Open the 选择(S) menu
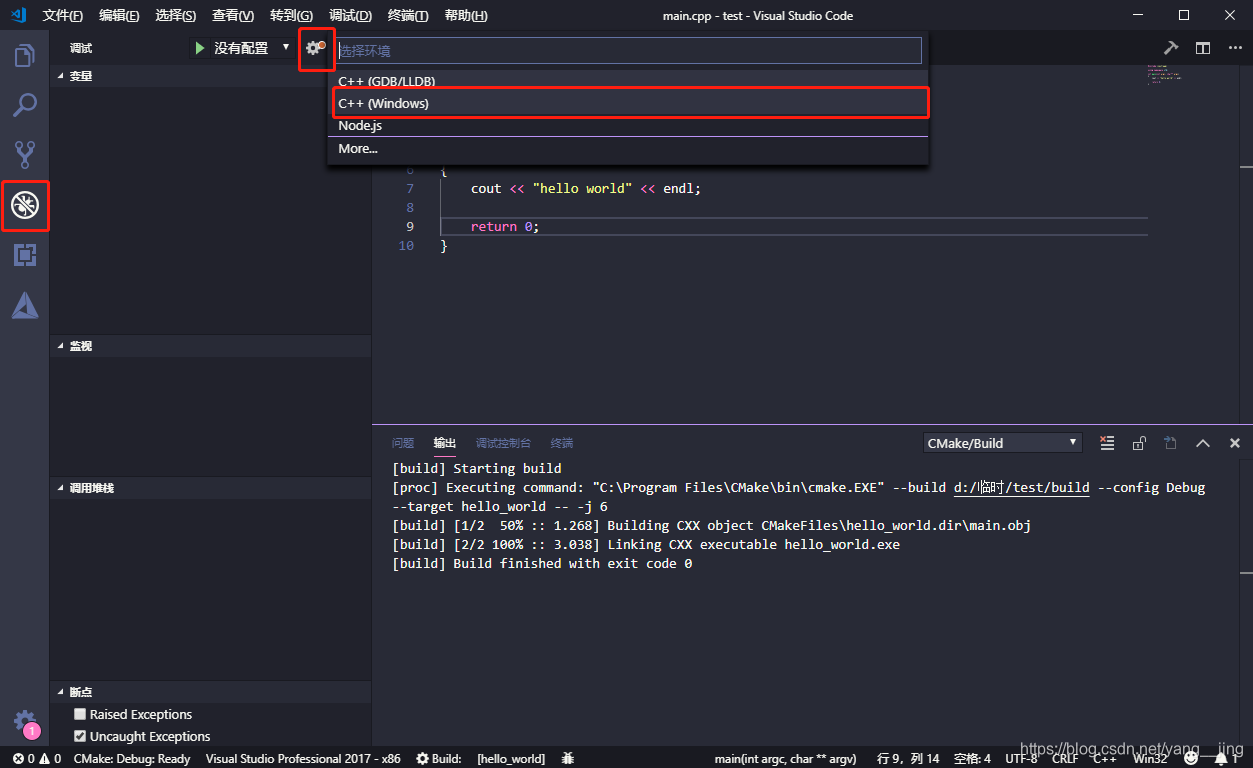The height and width of the screenshot is (768, 1253). (176, 16)
